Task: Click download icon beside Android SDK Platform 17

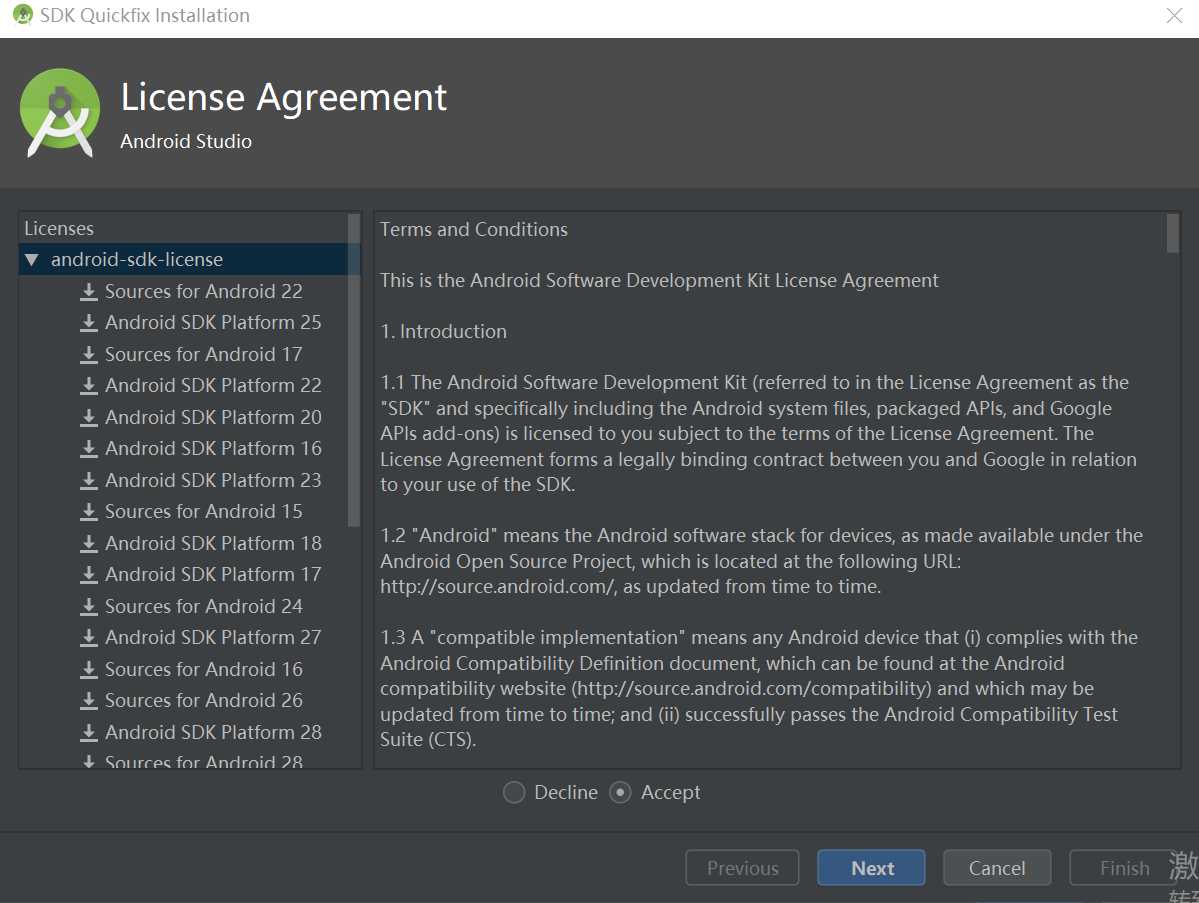Action: (89, 574)
